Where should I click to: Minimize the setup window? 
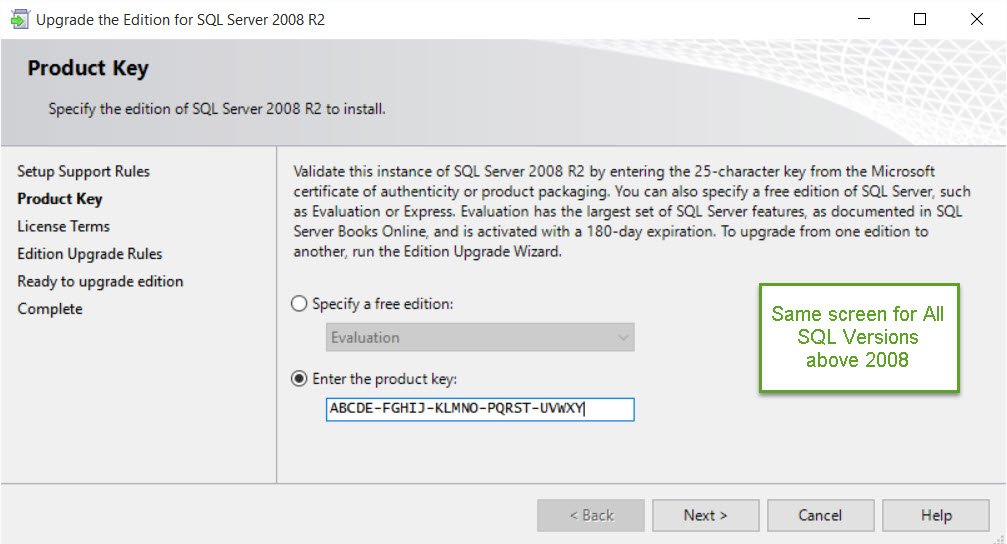click(864, 19)
